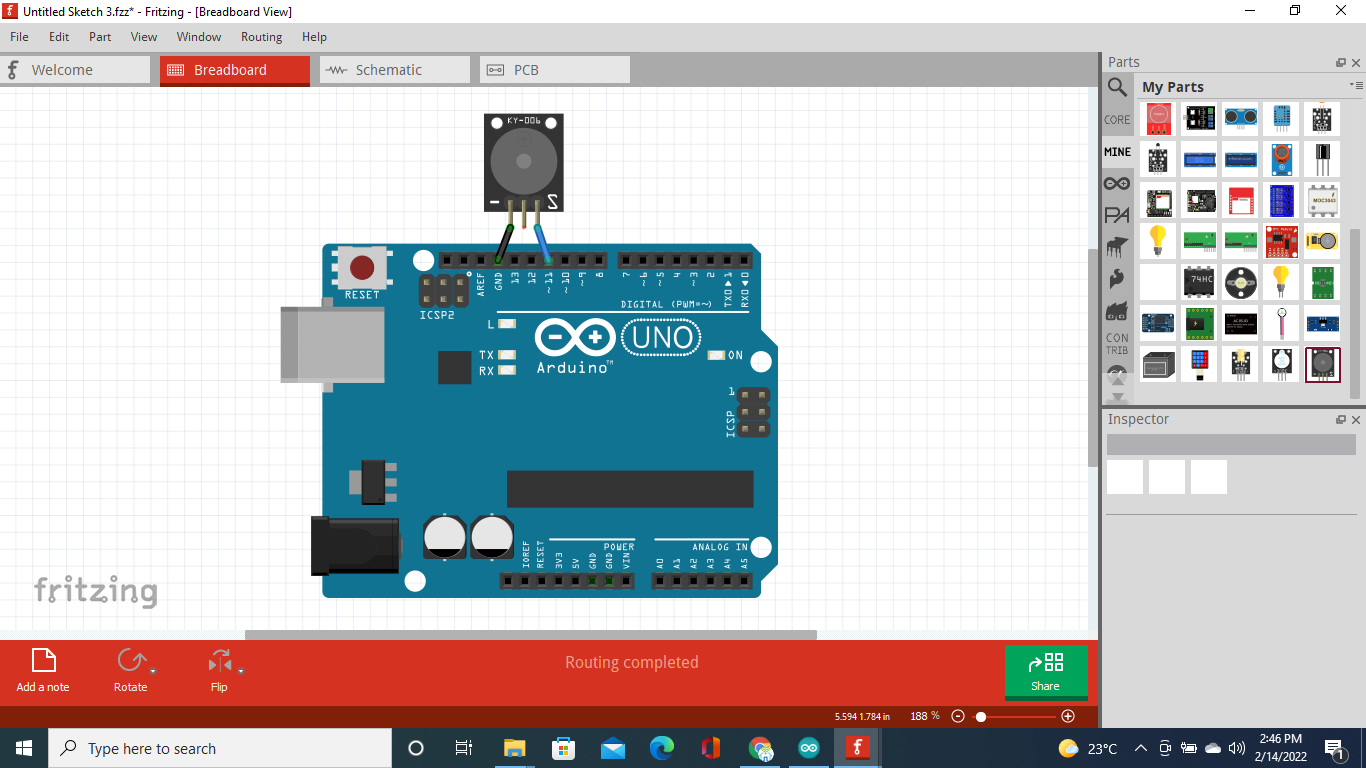Open the Edit menu
Image resolution: width=1366 pixels, height=768 pixels.
pyautogui.click(x=59, y=37)
